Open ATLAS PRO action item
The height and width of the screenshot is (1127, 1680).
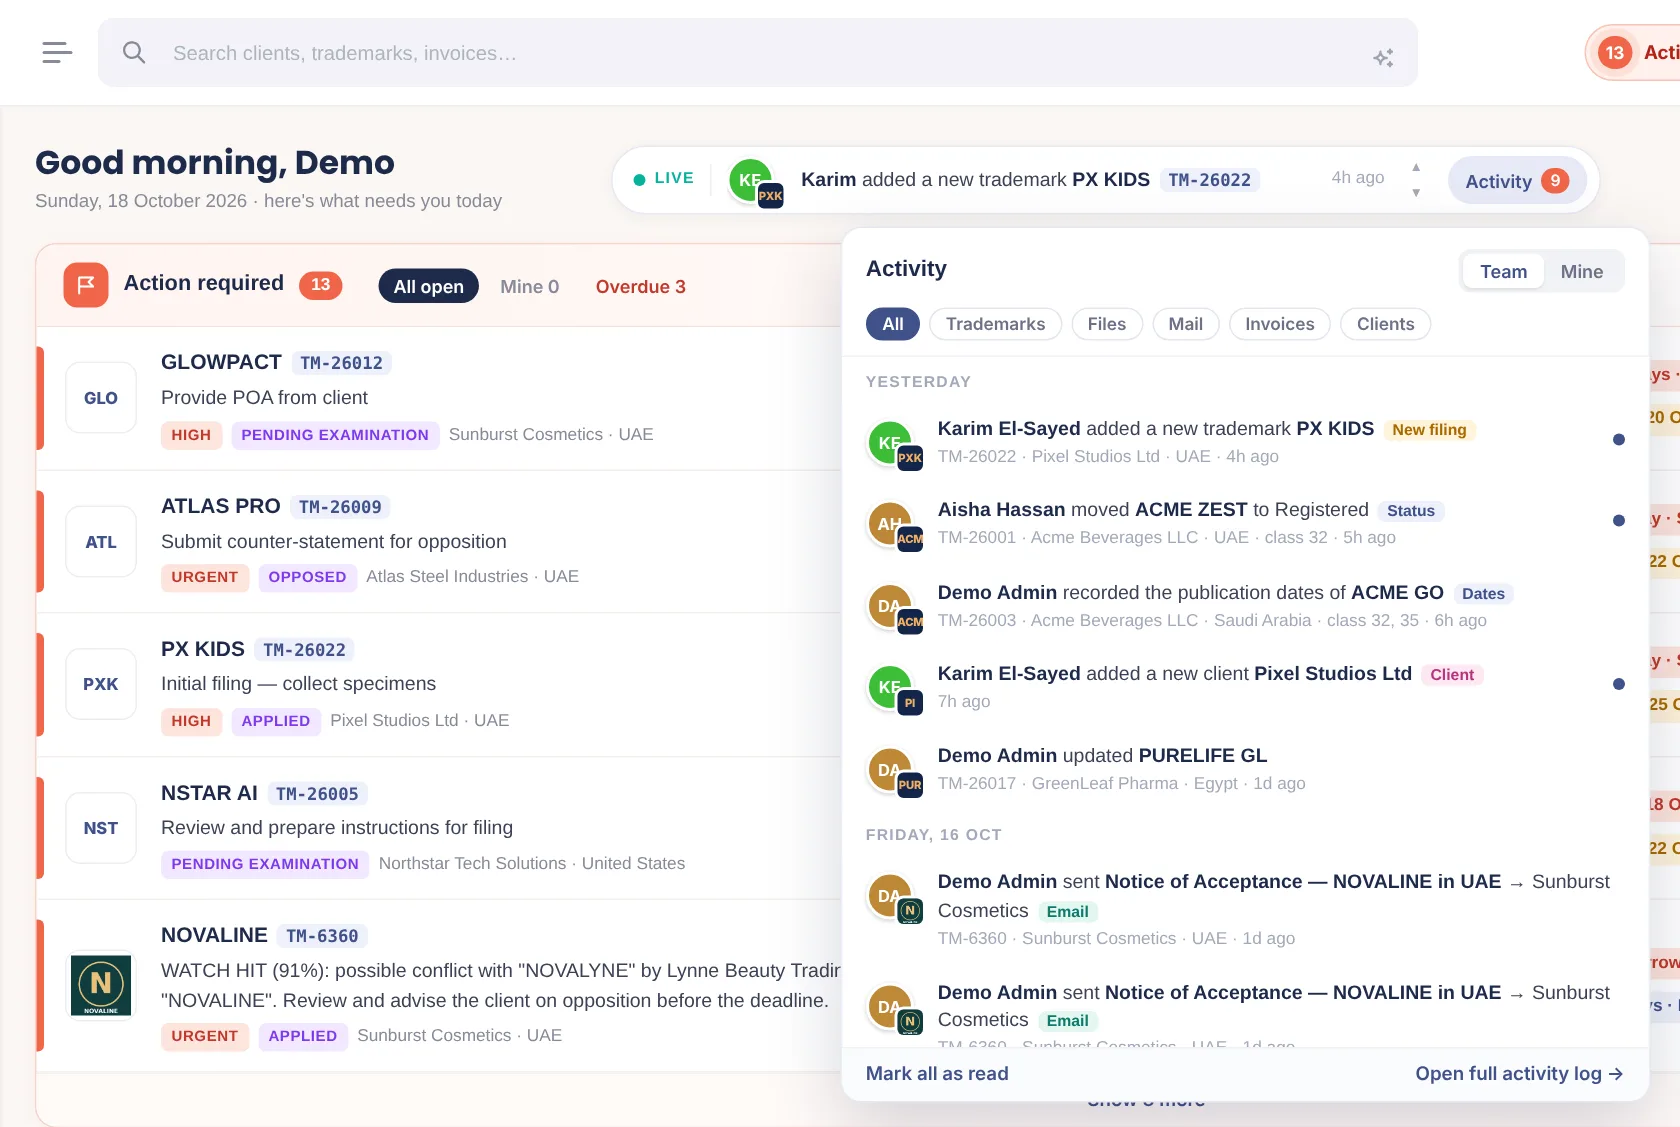click(x=438, y=542)
